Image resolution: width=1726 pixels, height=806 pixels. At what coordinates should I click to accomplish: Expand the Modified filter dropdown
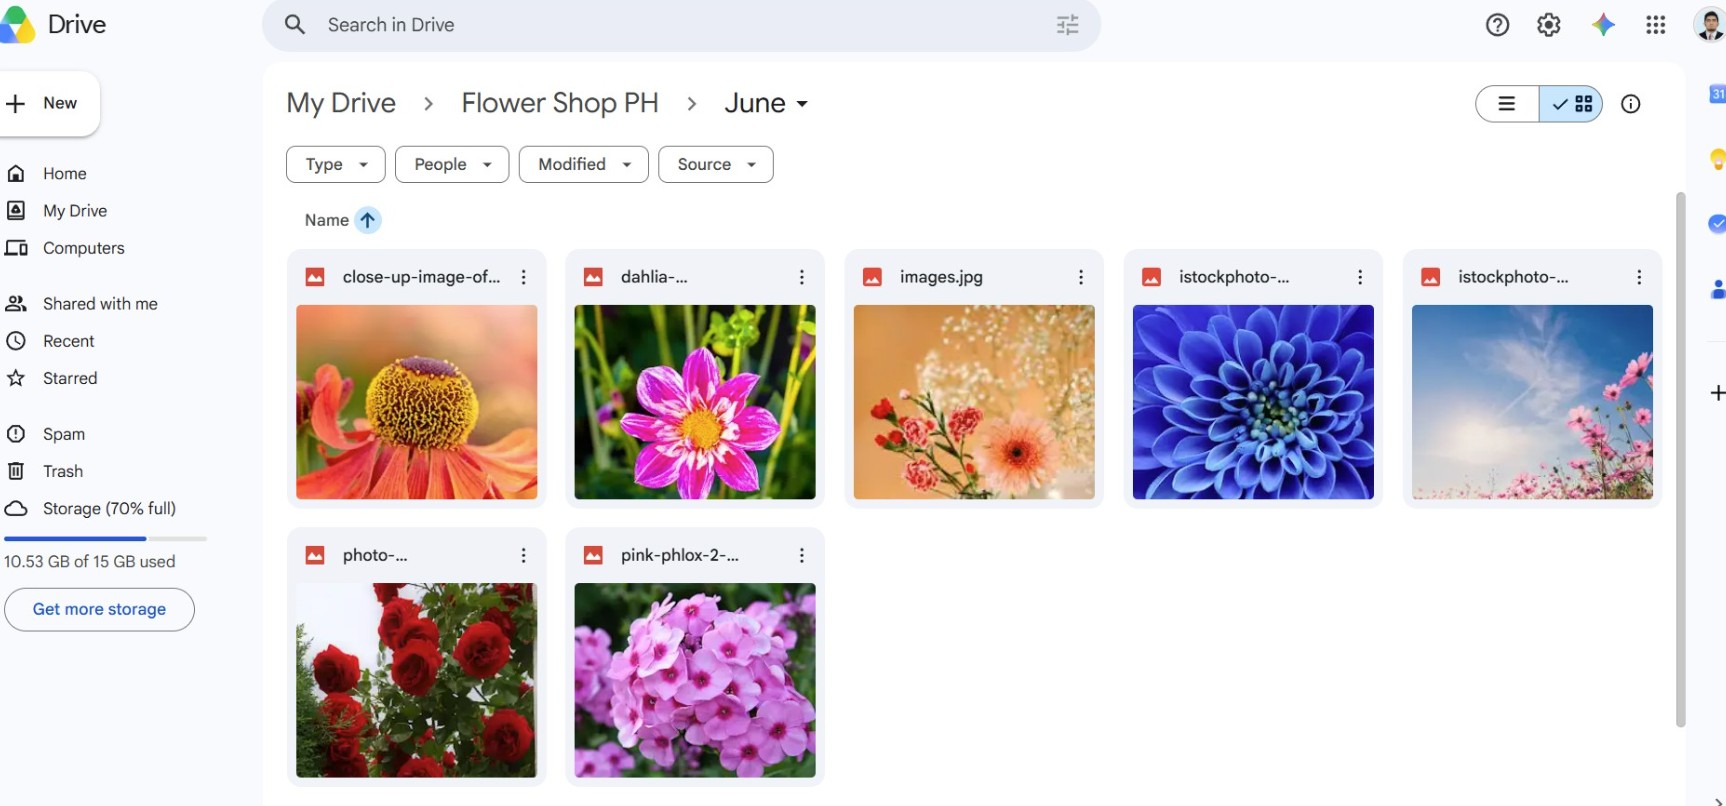pos(584,164)
